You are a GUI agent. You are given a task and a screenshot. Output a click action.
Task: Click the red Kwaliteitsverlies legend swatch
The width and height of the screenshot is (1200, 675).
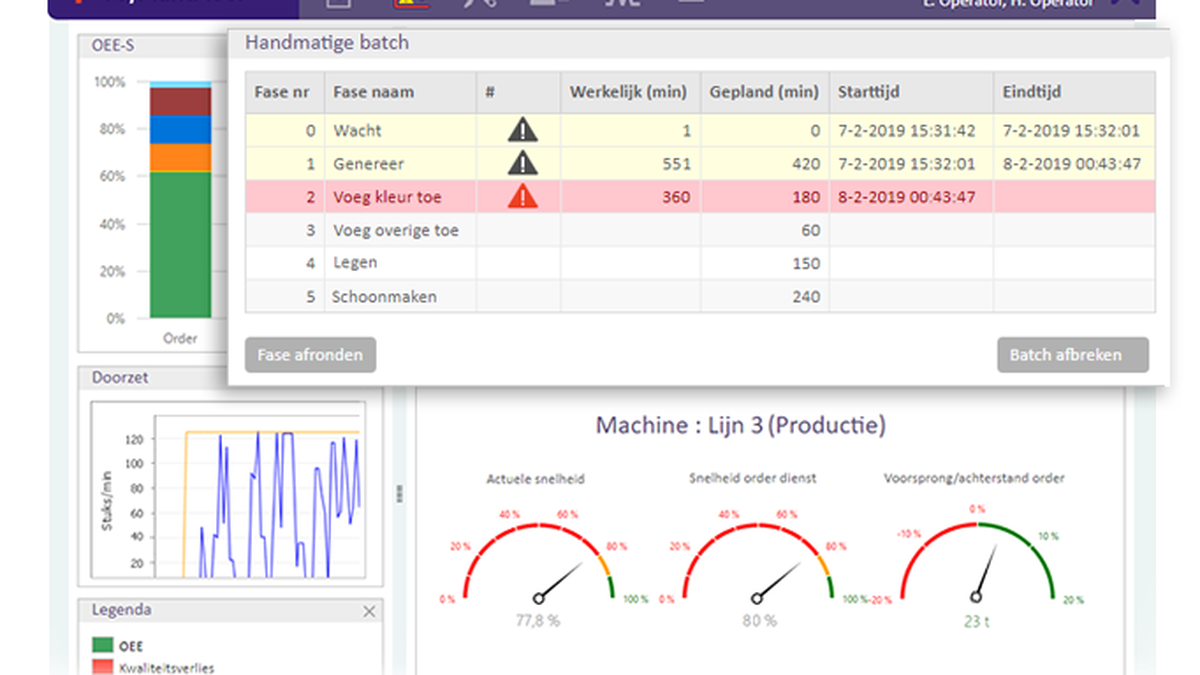(102, 667)
